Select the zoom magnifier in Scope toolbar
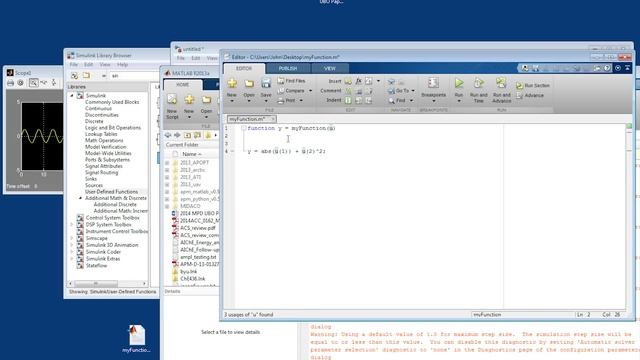The image size is (640, 360). 33,83
